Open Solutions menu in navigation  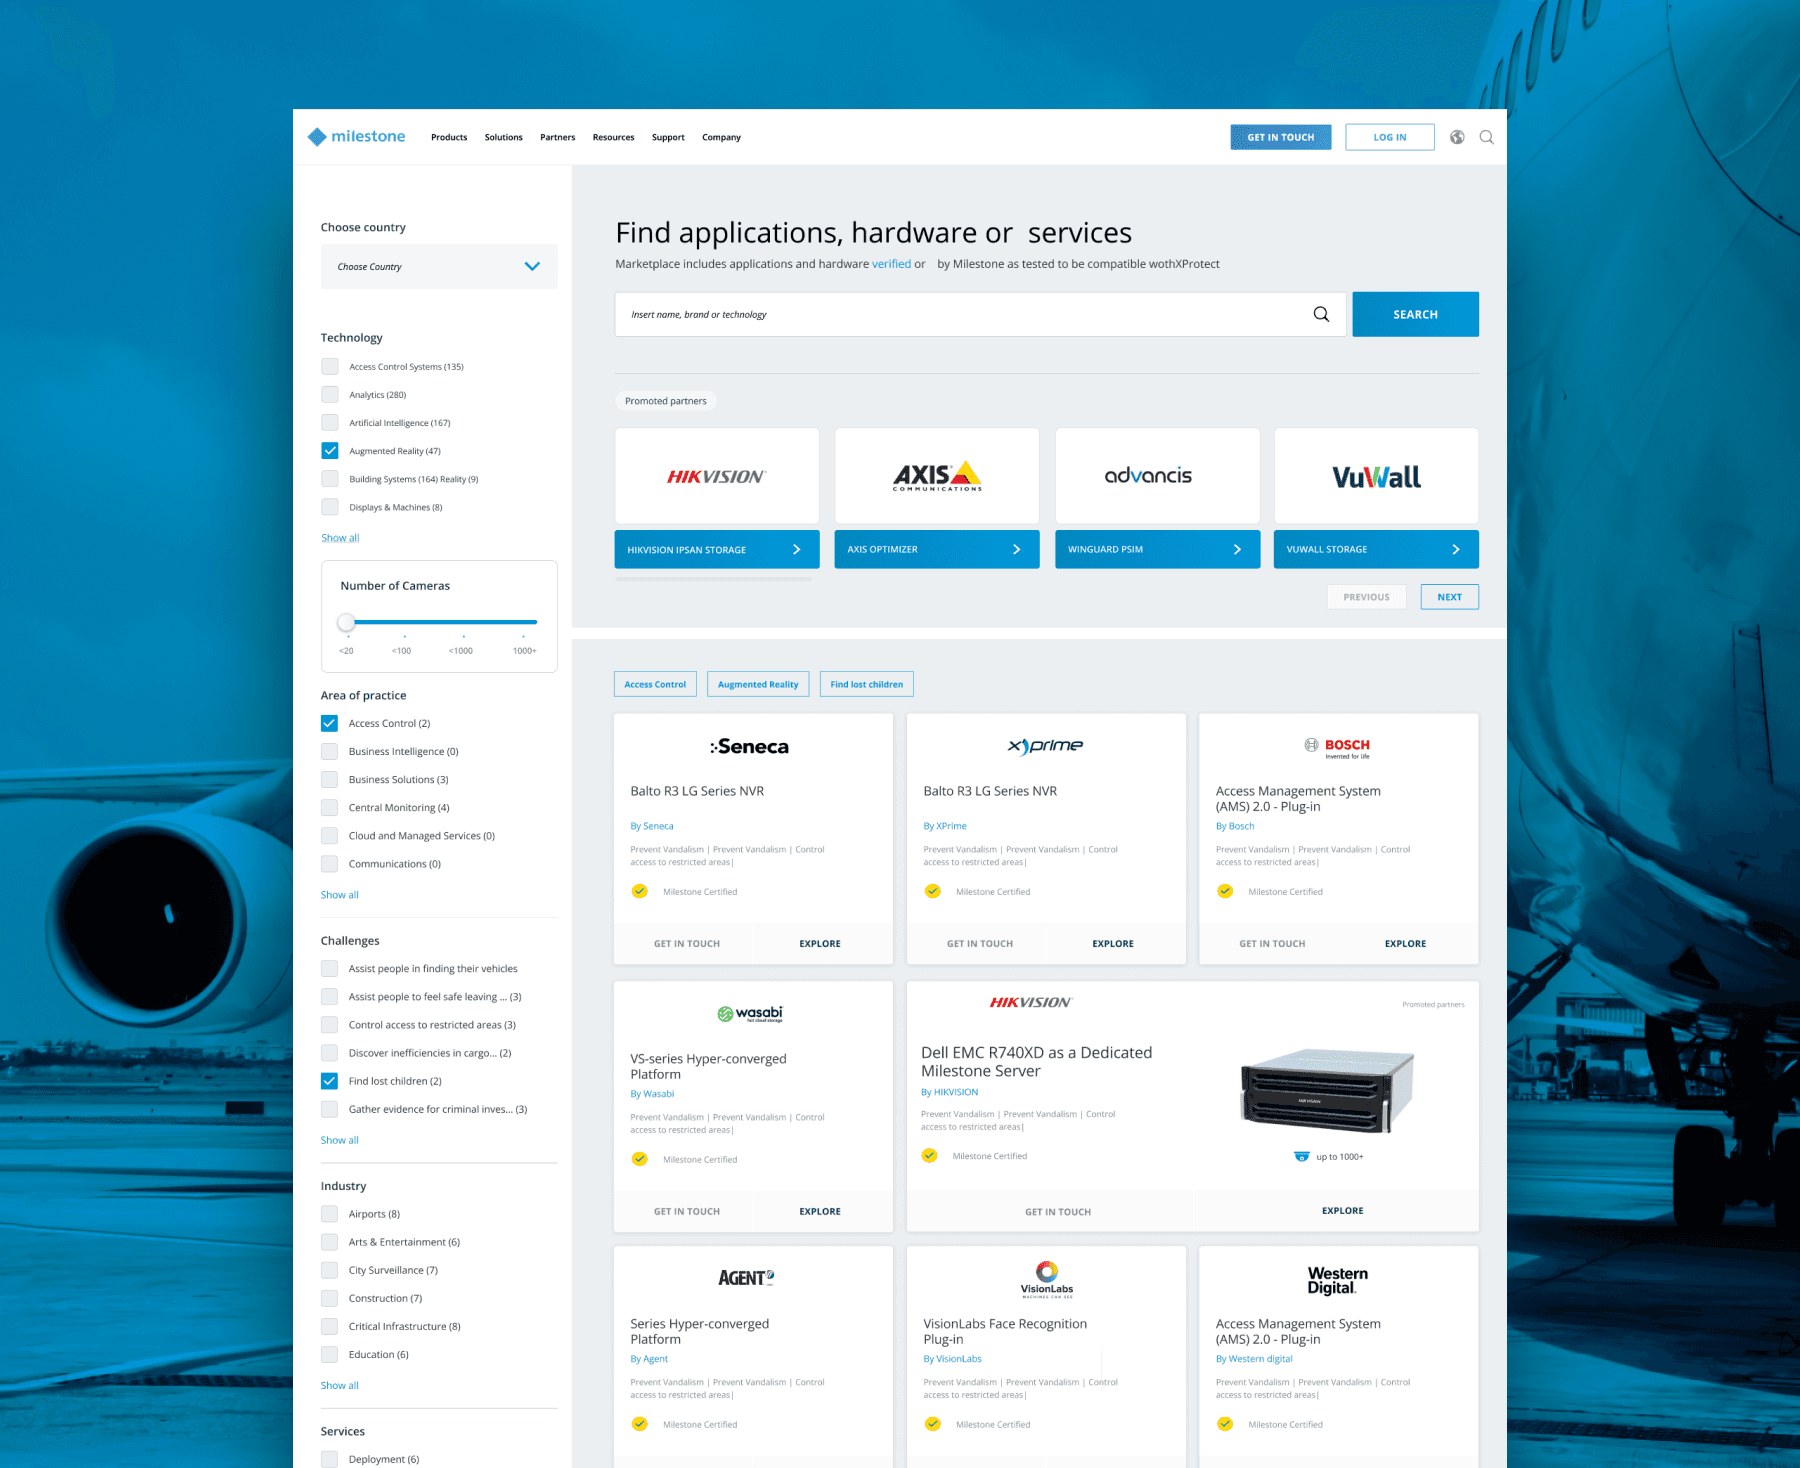pyautogui.click(x=503, y=137)
